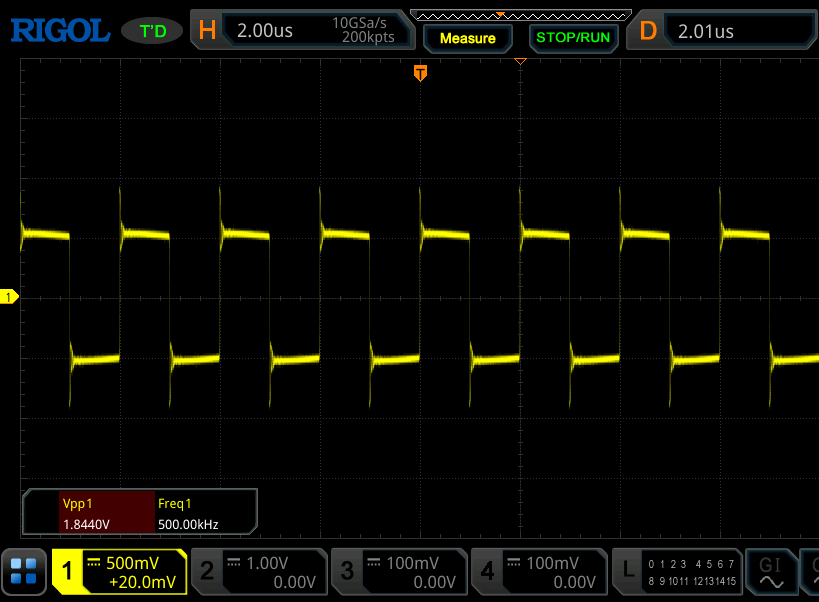This screenshot has width=819, height=602.
Task: Enable channel 4 in the bottom bar
Action: click(539, 572)
